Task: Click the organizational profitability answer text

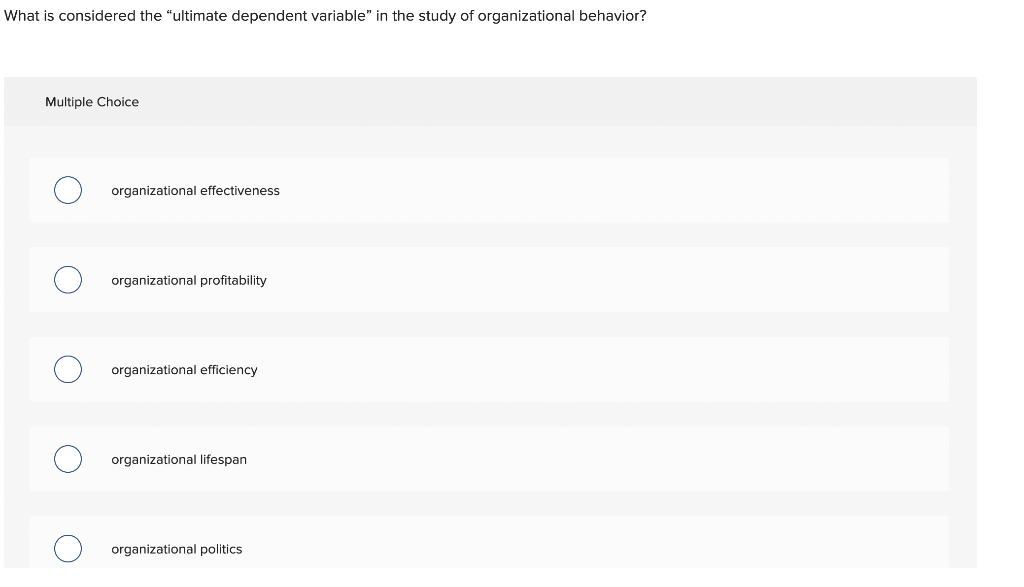Action: coord(188,280)
